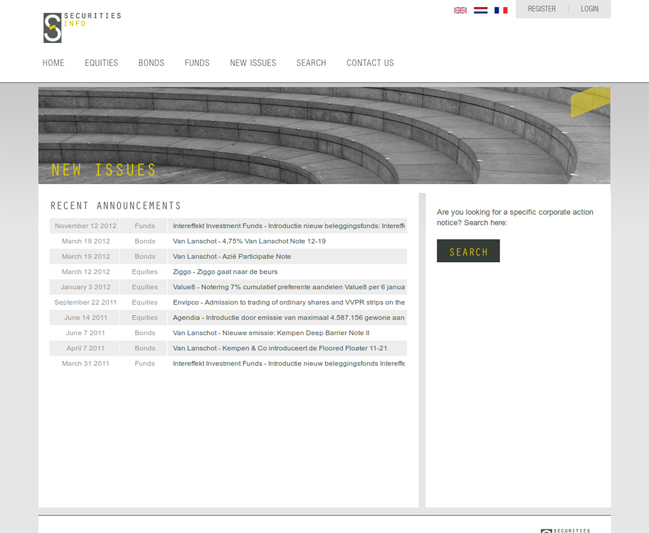Open Ziggo gaat naar de beurs
Screen dimensions: 649x533
[x=225, y=272]
